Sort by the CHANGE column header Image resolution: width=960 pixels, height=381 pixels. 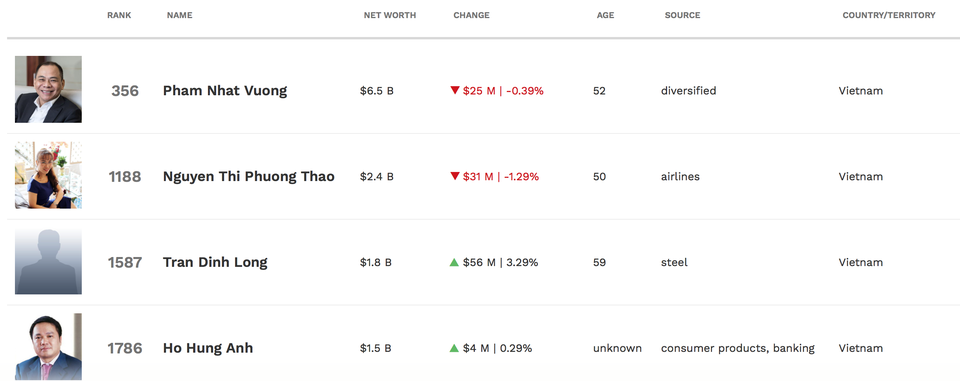coord(471,15)
